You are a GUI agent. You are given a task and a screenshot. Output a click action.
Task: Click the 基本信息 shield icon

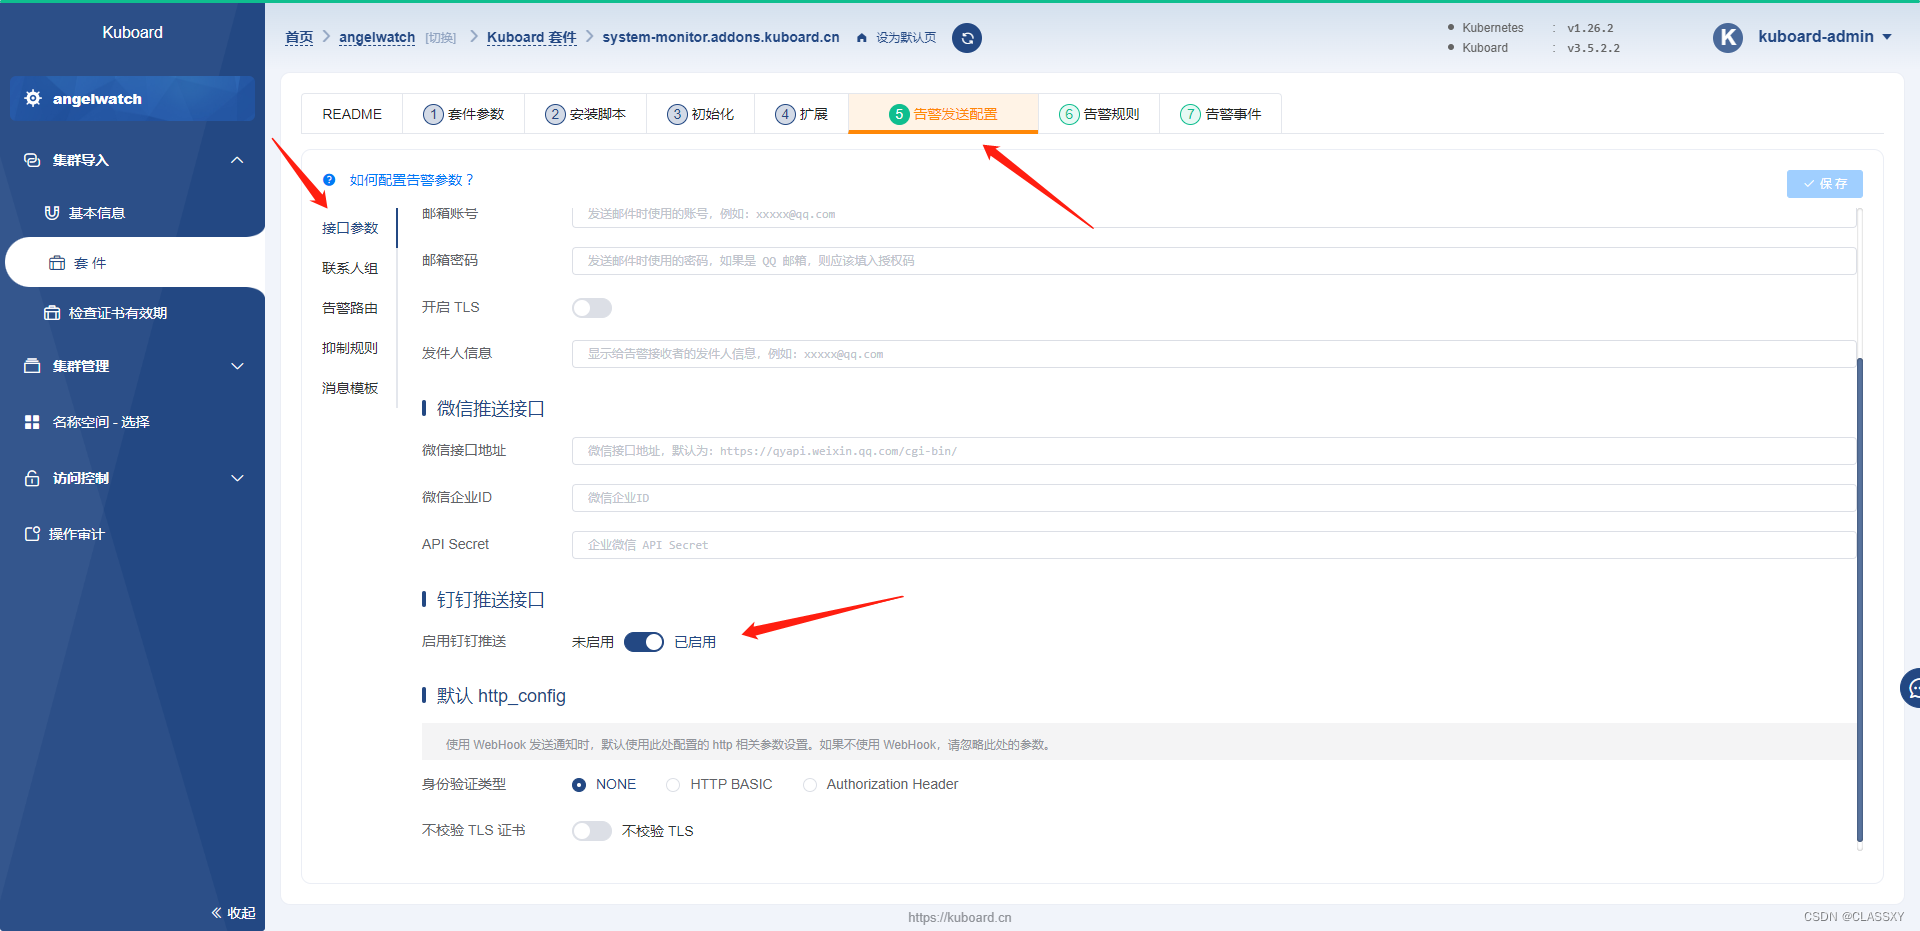[52, 213]
